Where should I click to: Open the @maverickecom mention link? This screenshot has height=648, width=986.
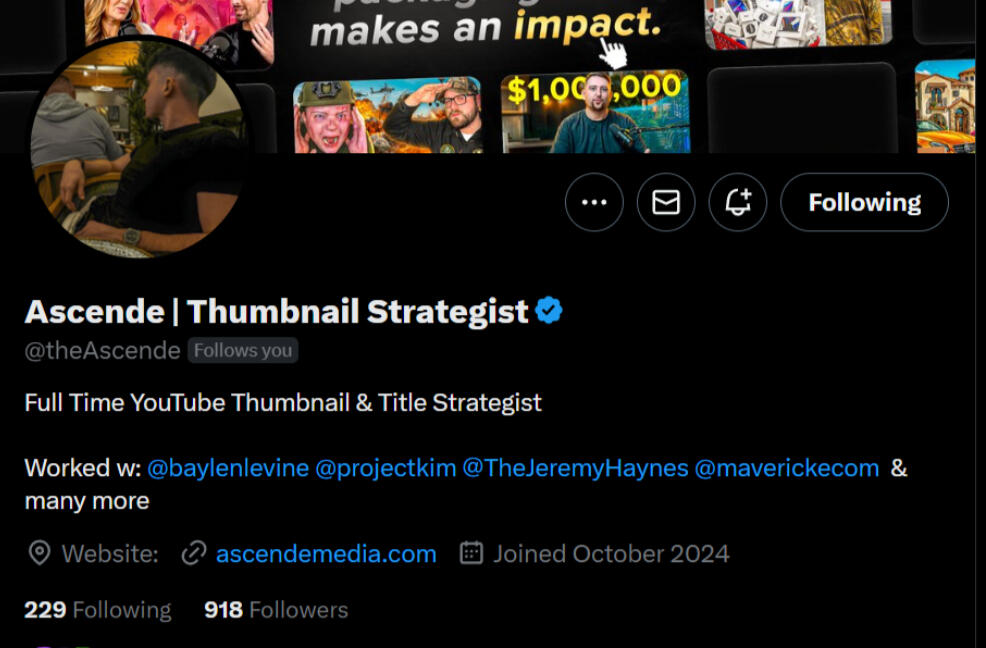click(787, 468)
